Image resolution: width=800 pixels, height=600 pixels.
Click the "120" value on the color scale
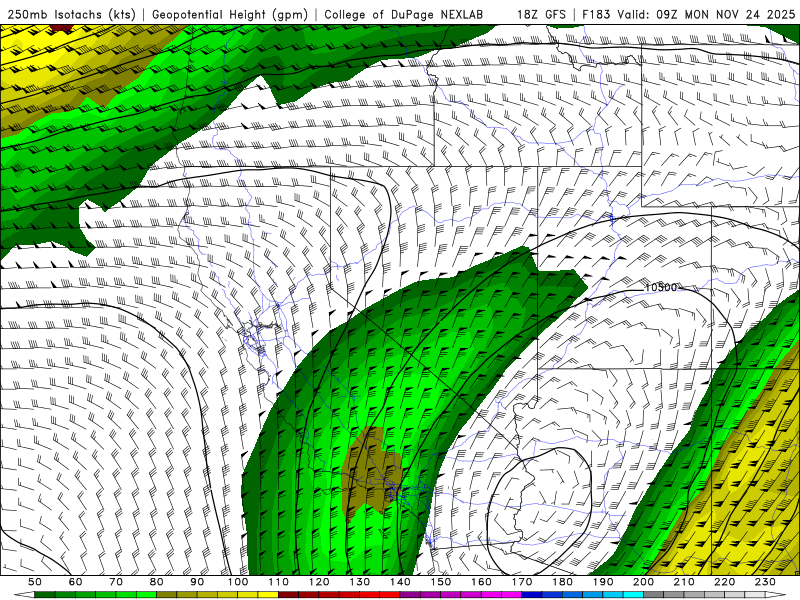pos(319,582)
